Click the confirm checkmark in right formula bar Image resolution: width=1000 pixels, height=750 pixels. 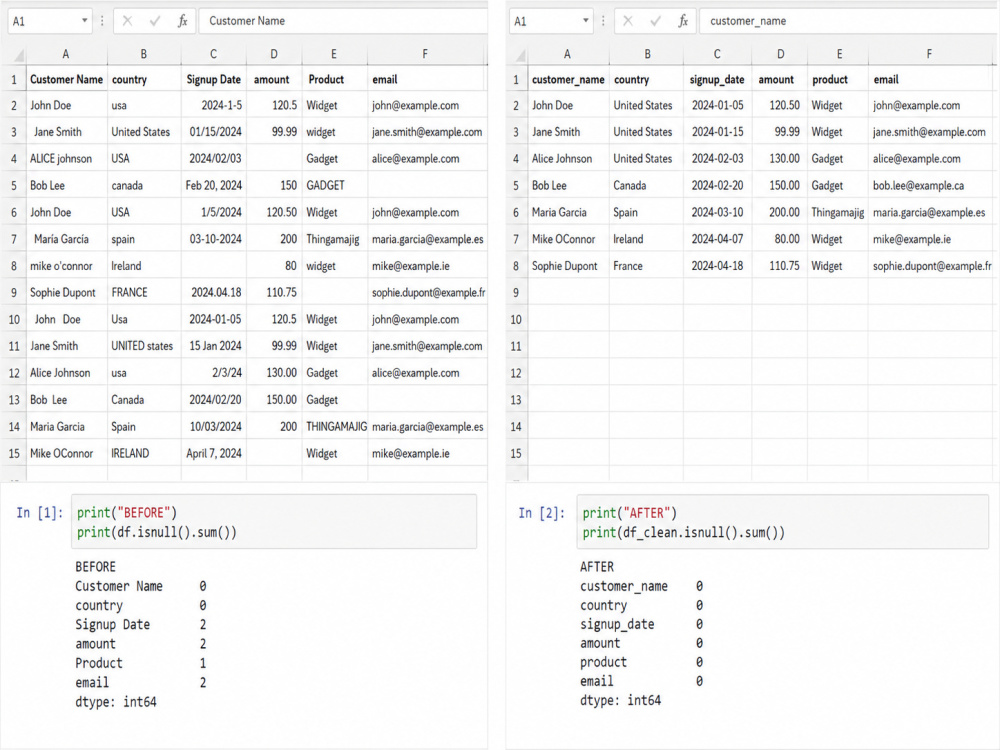pos(656,21)
